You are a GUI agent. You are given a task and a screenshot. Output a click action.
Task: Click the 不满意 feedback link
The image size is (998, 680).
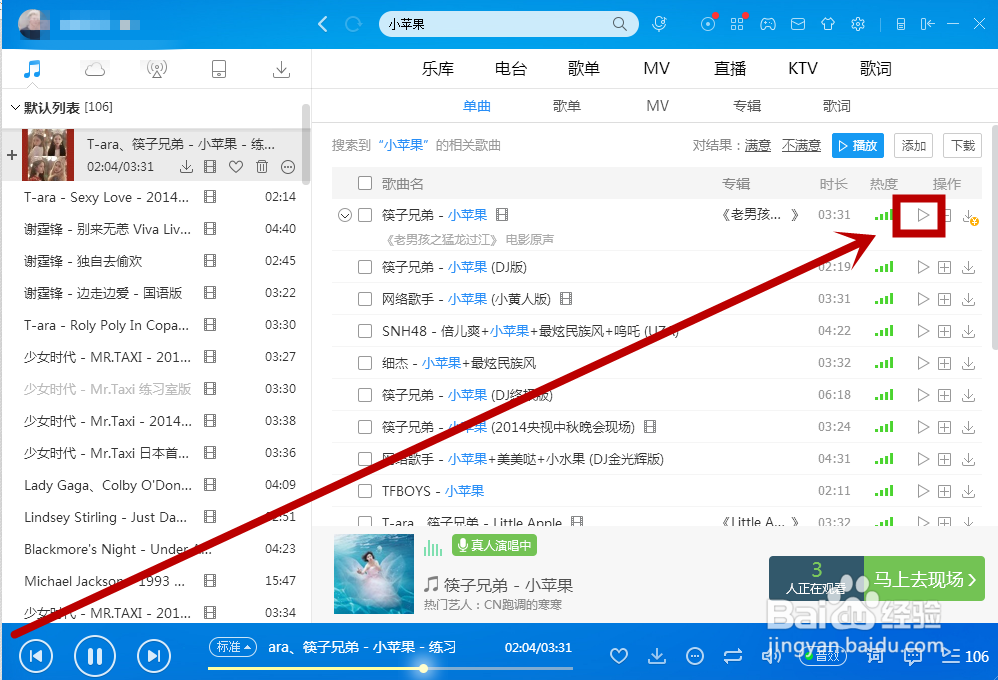point(801,146)
